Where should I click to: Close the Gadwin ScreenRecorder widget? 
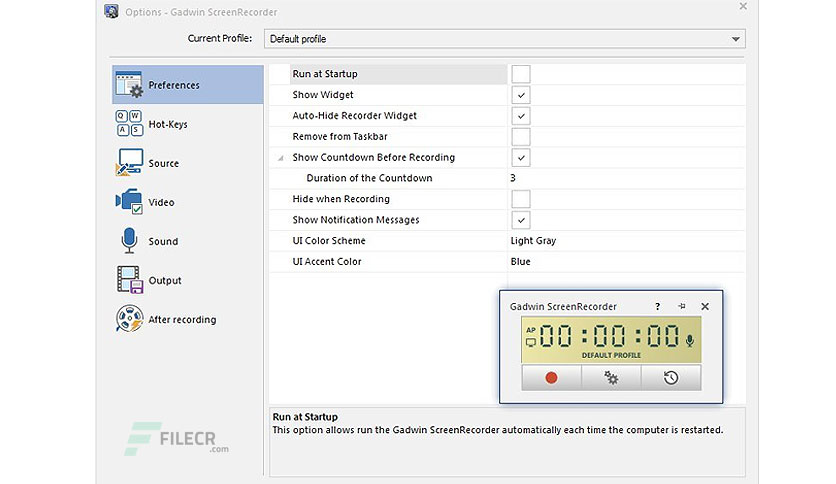point(705,306)
